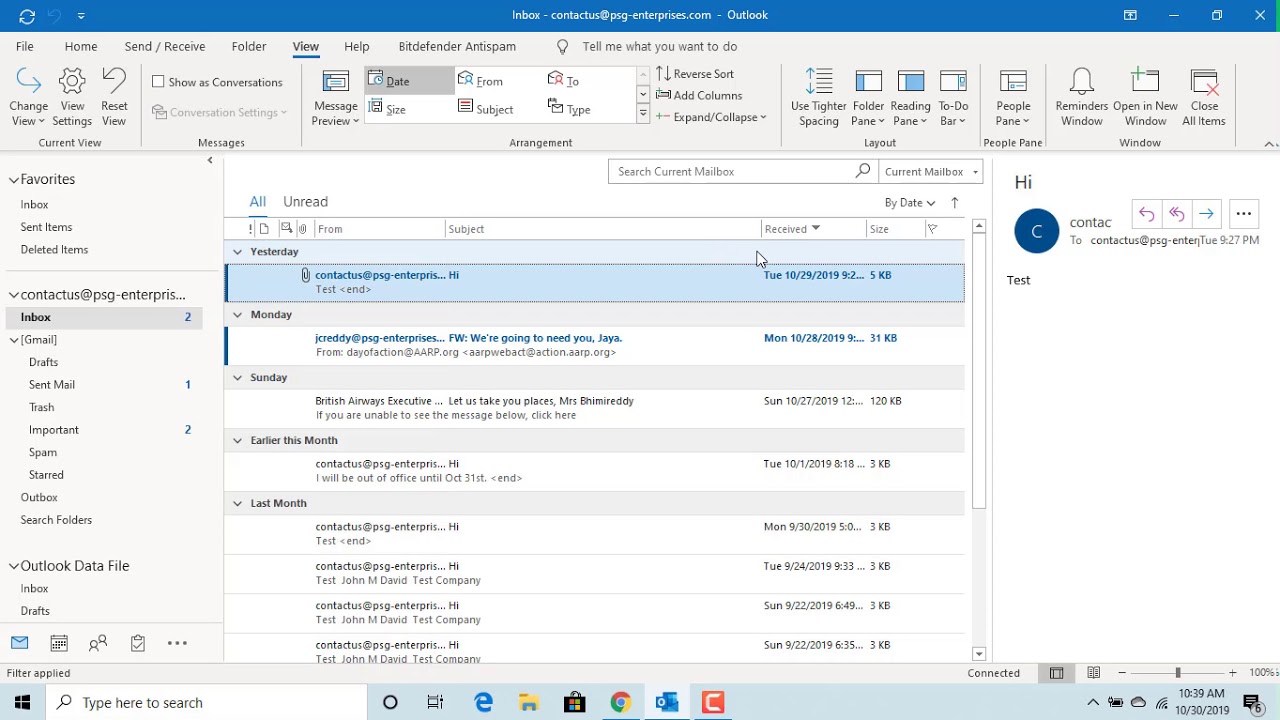Collapse the Yesterday message group

pyautogui.click(x=237, y=252)
